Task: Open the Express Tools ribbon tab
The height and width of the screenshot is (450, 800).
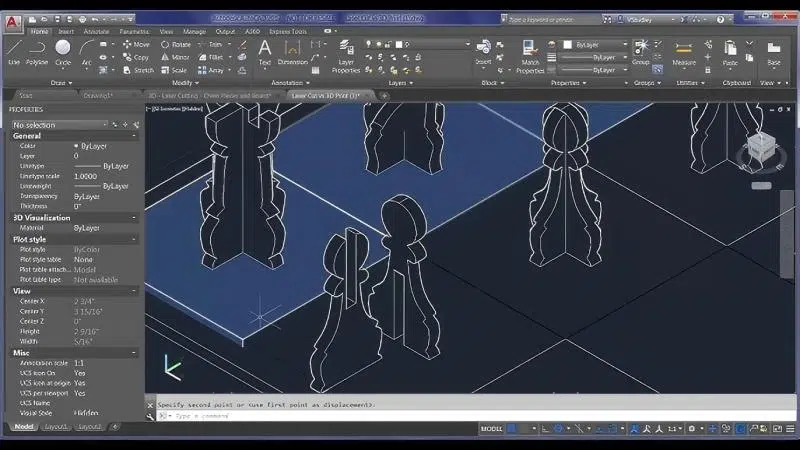Action: 288,31
